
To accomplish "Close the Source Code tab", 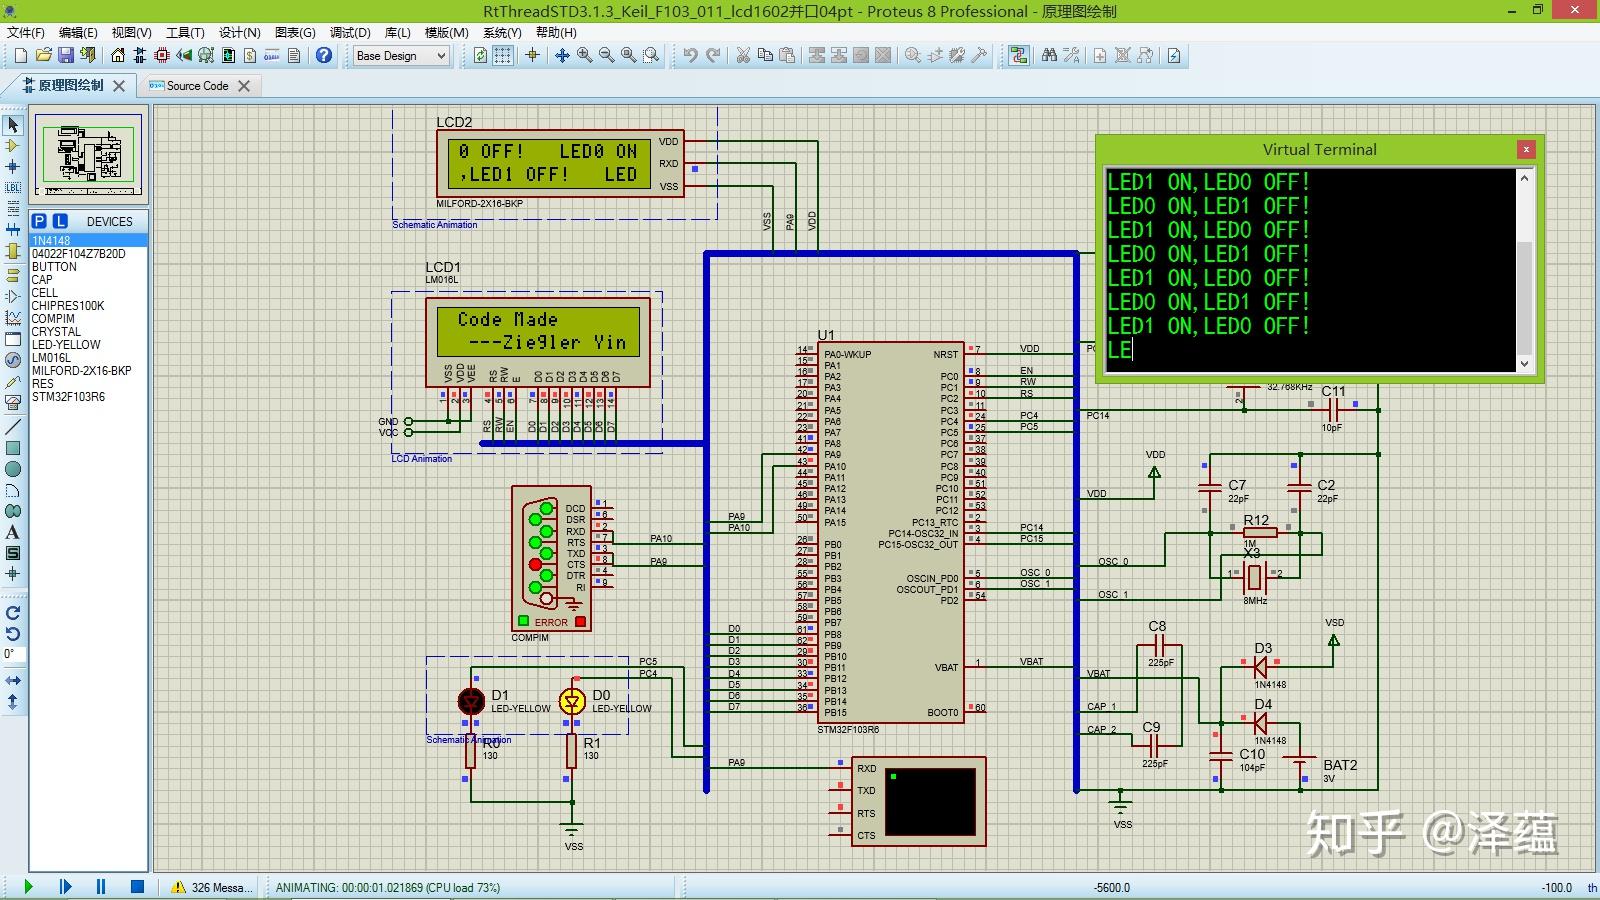I will pos(243,86).
